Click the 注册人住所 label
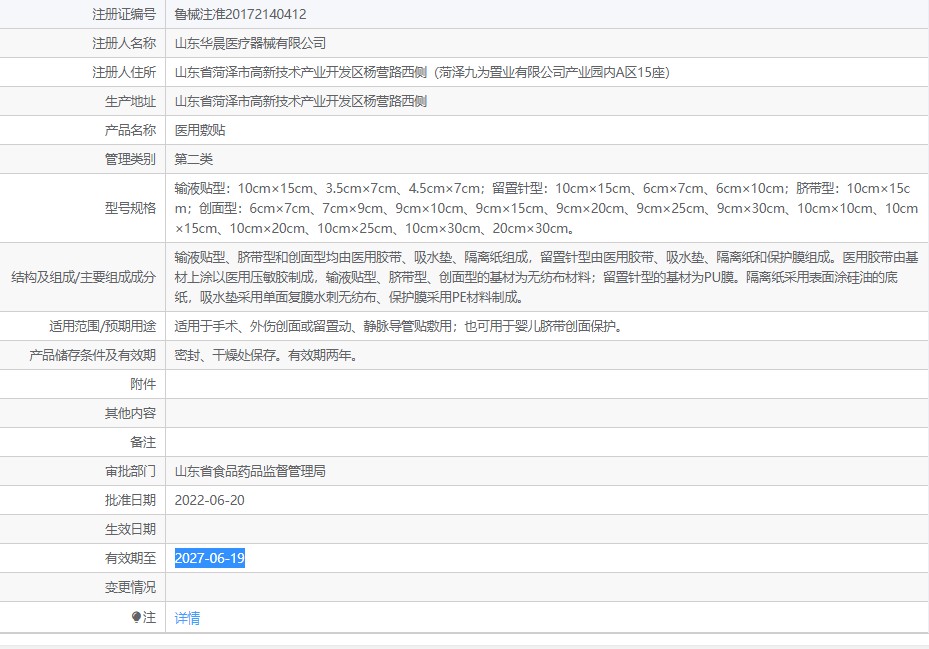The height and width of the screenshot is (649, 929). (124, 72)
